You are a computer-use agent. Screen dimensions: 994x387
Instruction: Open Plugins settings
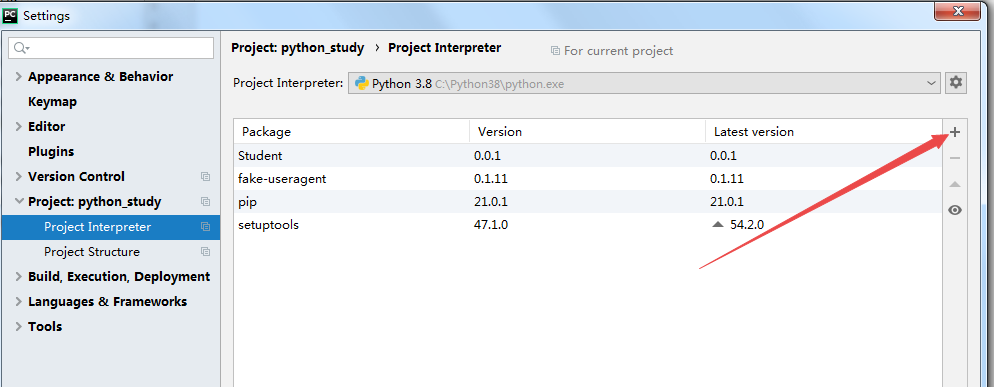[51, 152]
